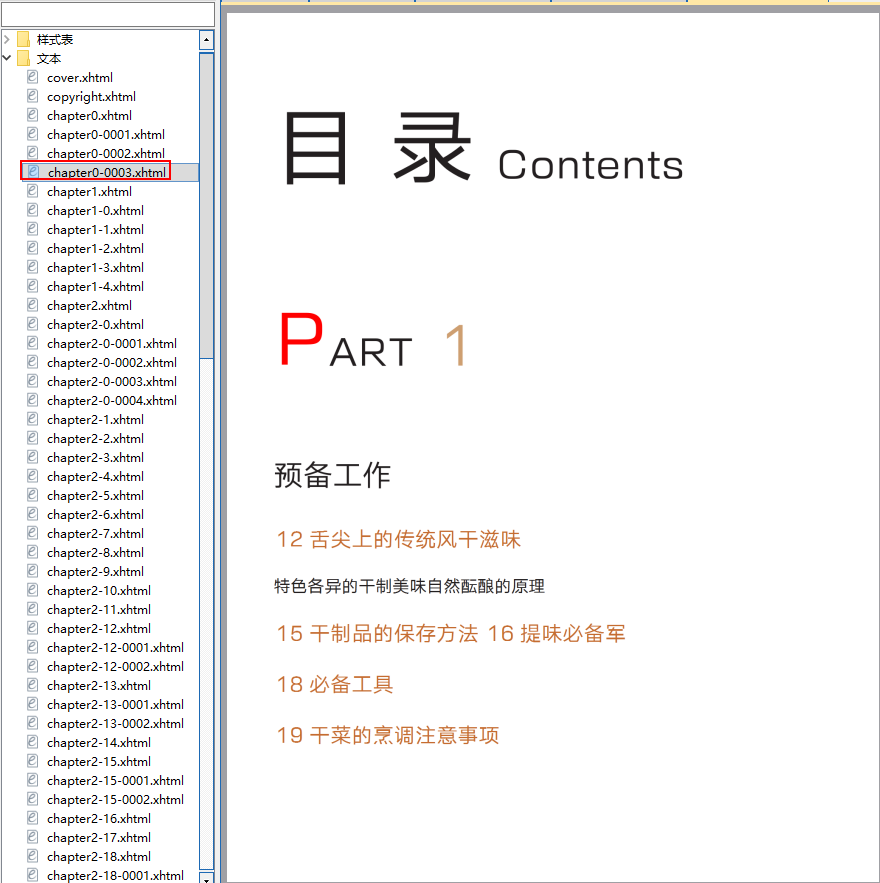Click the 文本 folder icon

(x=23, y=58)
